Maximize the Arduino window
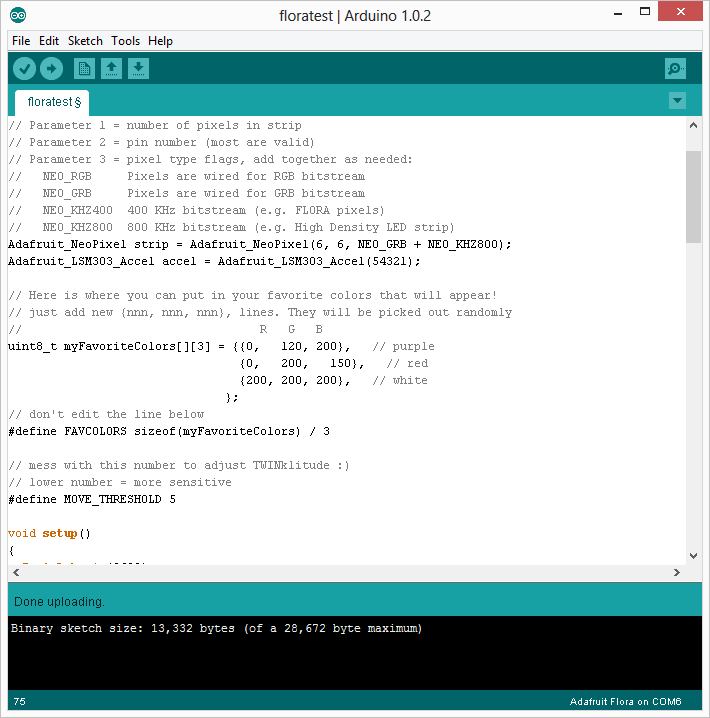This screenshot has width=710, height=718. (645, 12)
